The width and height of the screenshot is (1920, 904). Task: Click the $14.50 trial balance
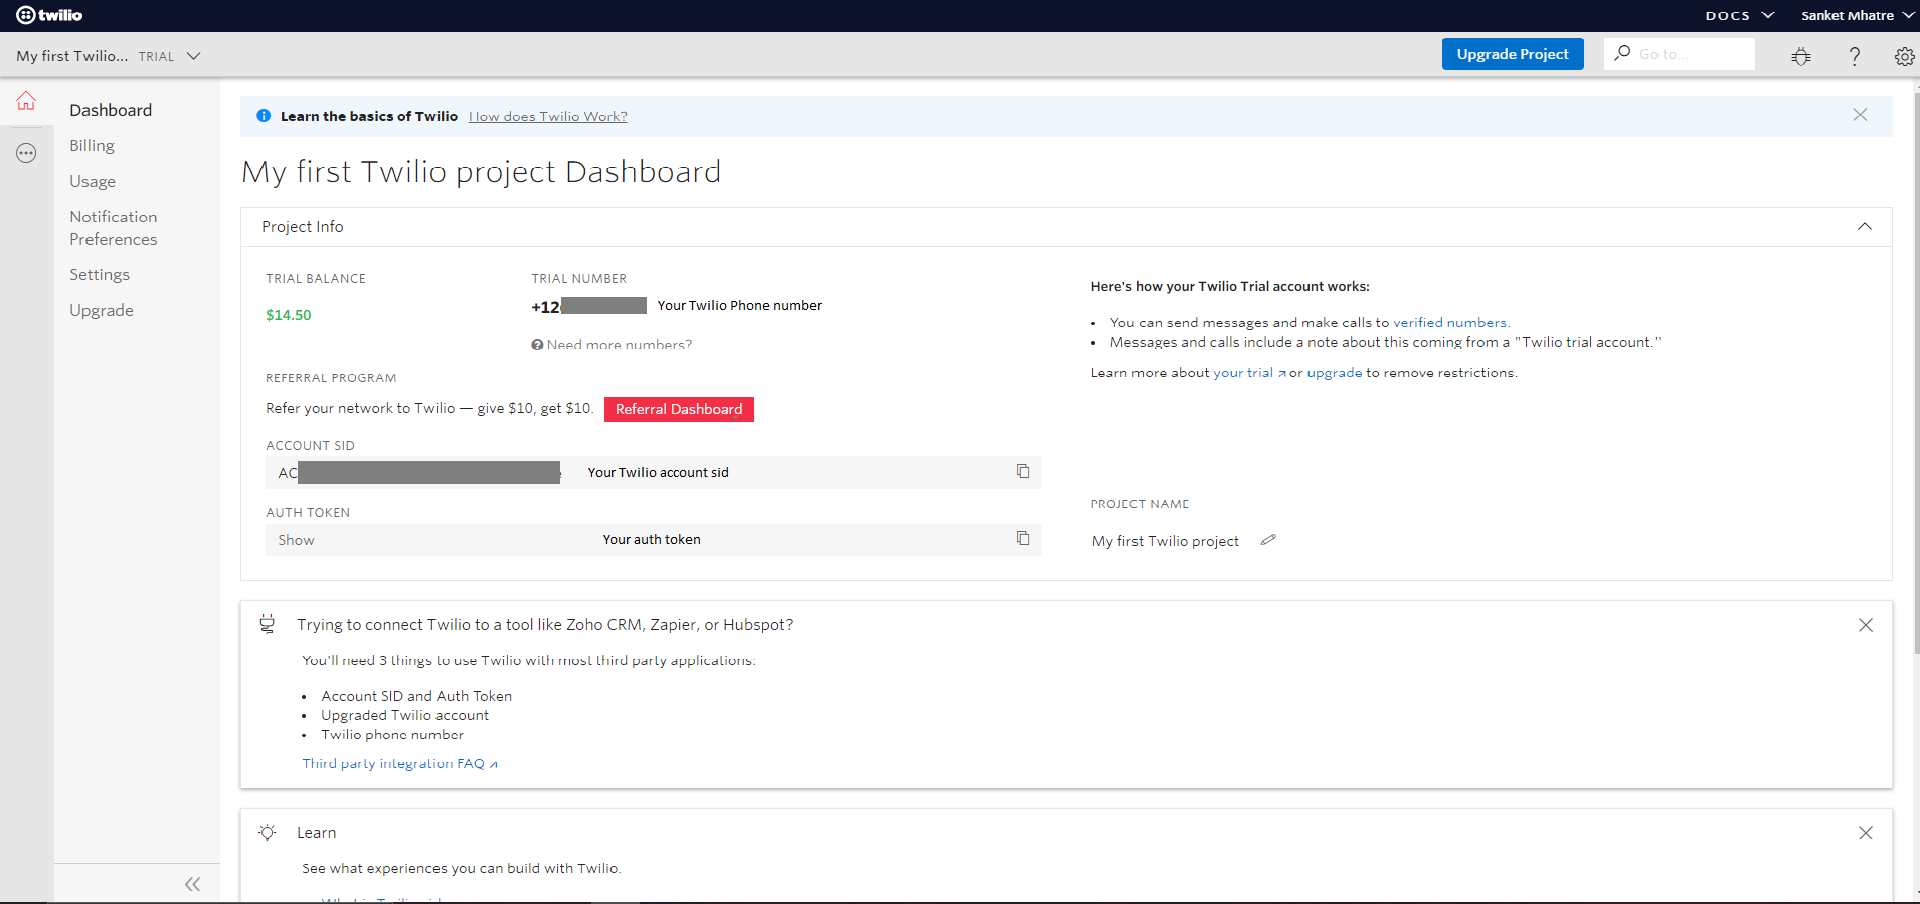point(289,315)
